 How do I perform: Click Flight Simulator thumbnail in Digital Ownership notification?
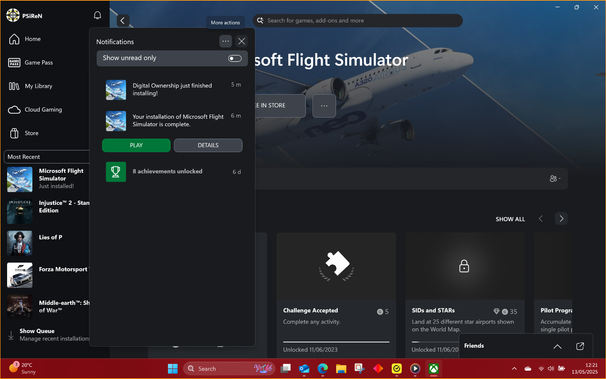point(116,90)
